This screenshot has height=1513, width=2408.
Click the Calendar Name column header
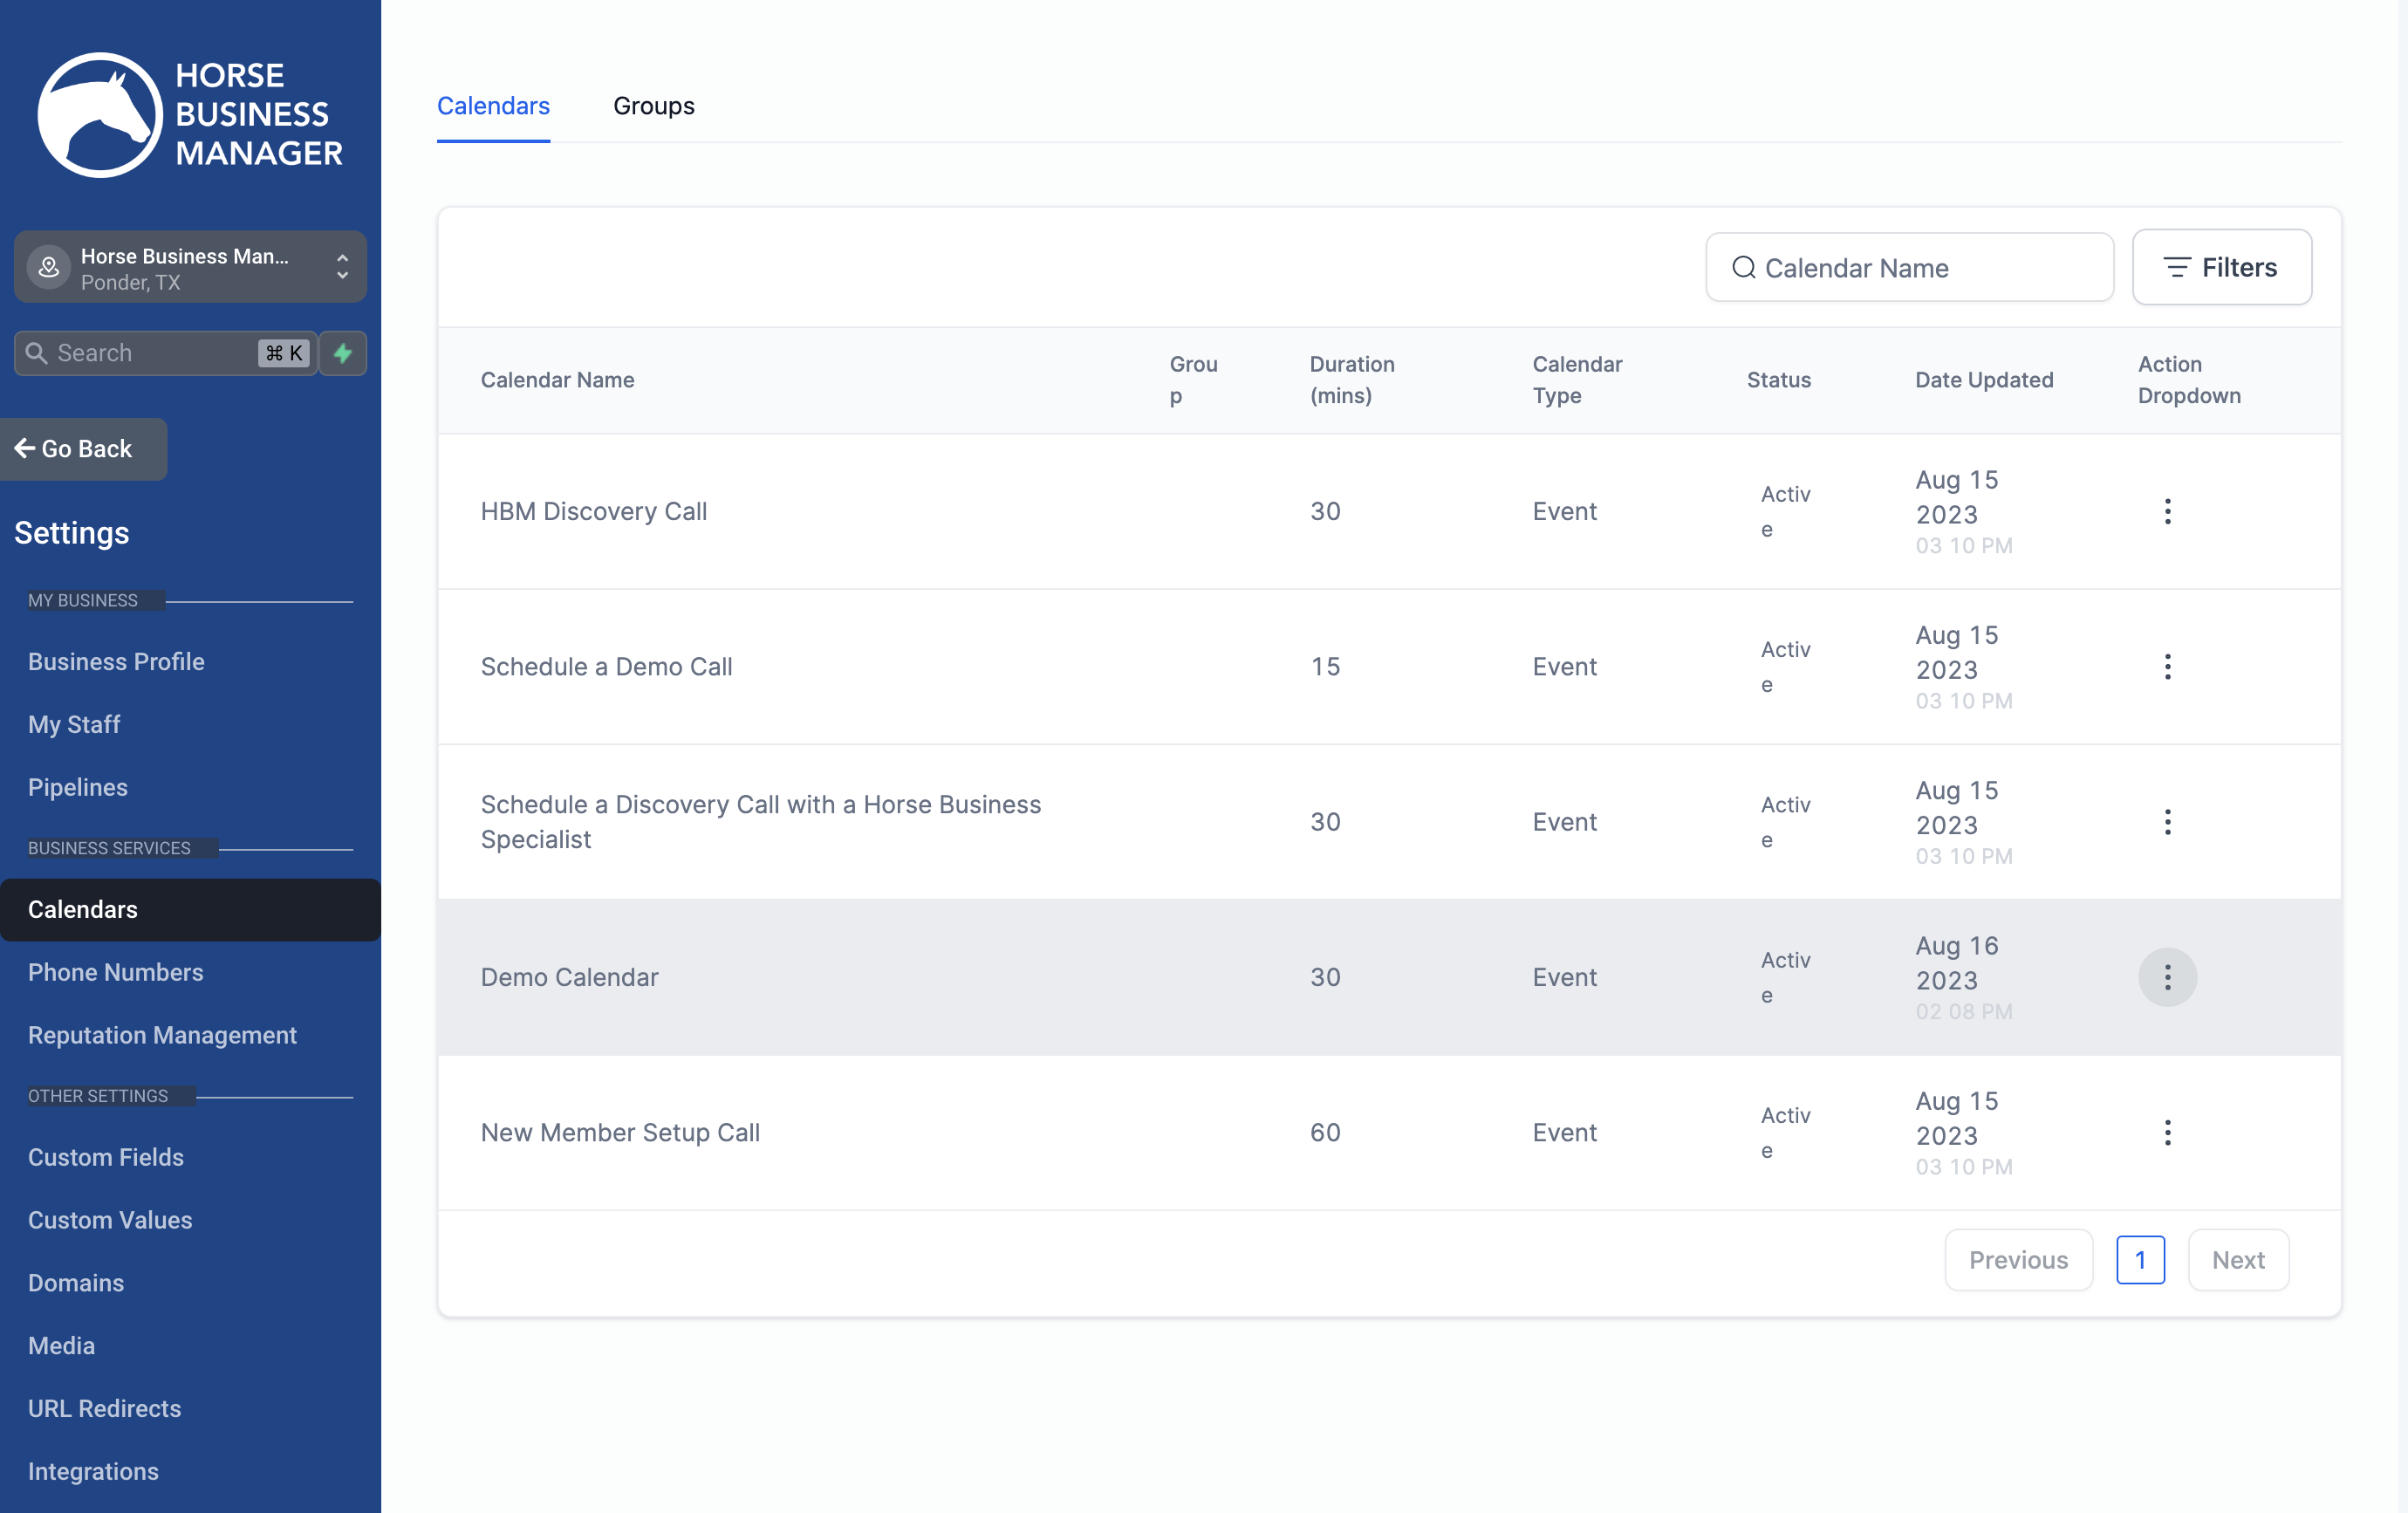(x=557, y=380)
